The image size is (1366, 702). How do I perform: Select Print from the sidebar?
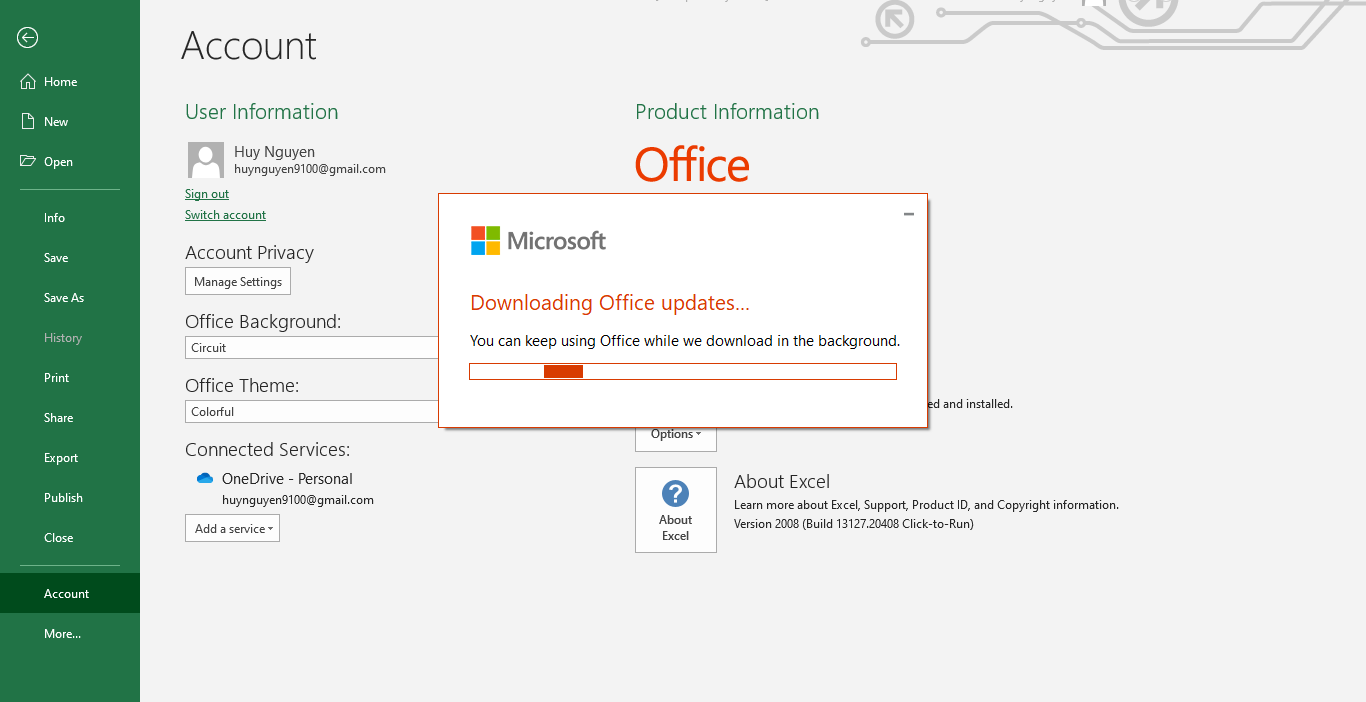[56, 377]
